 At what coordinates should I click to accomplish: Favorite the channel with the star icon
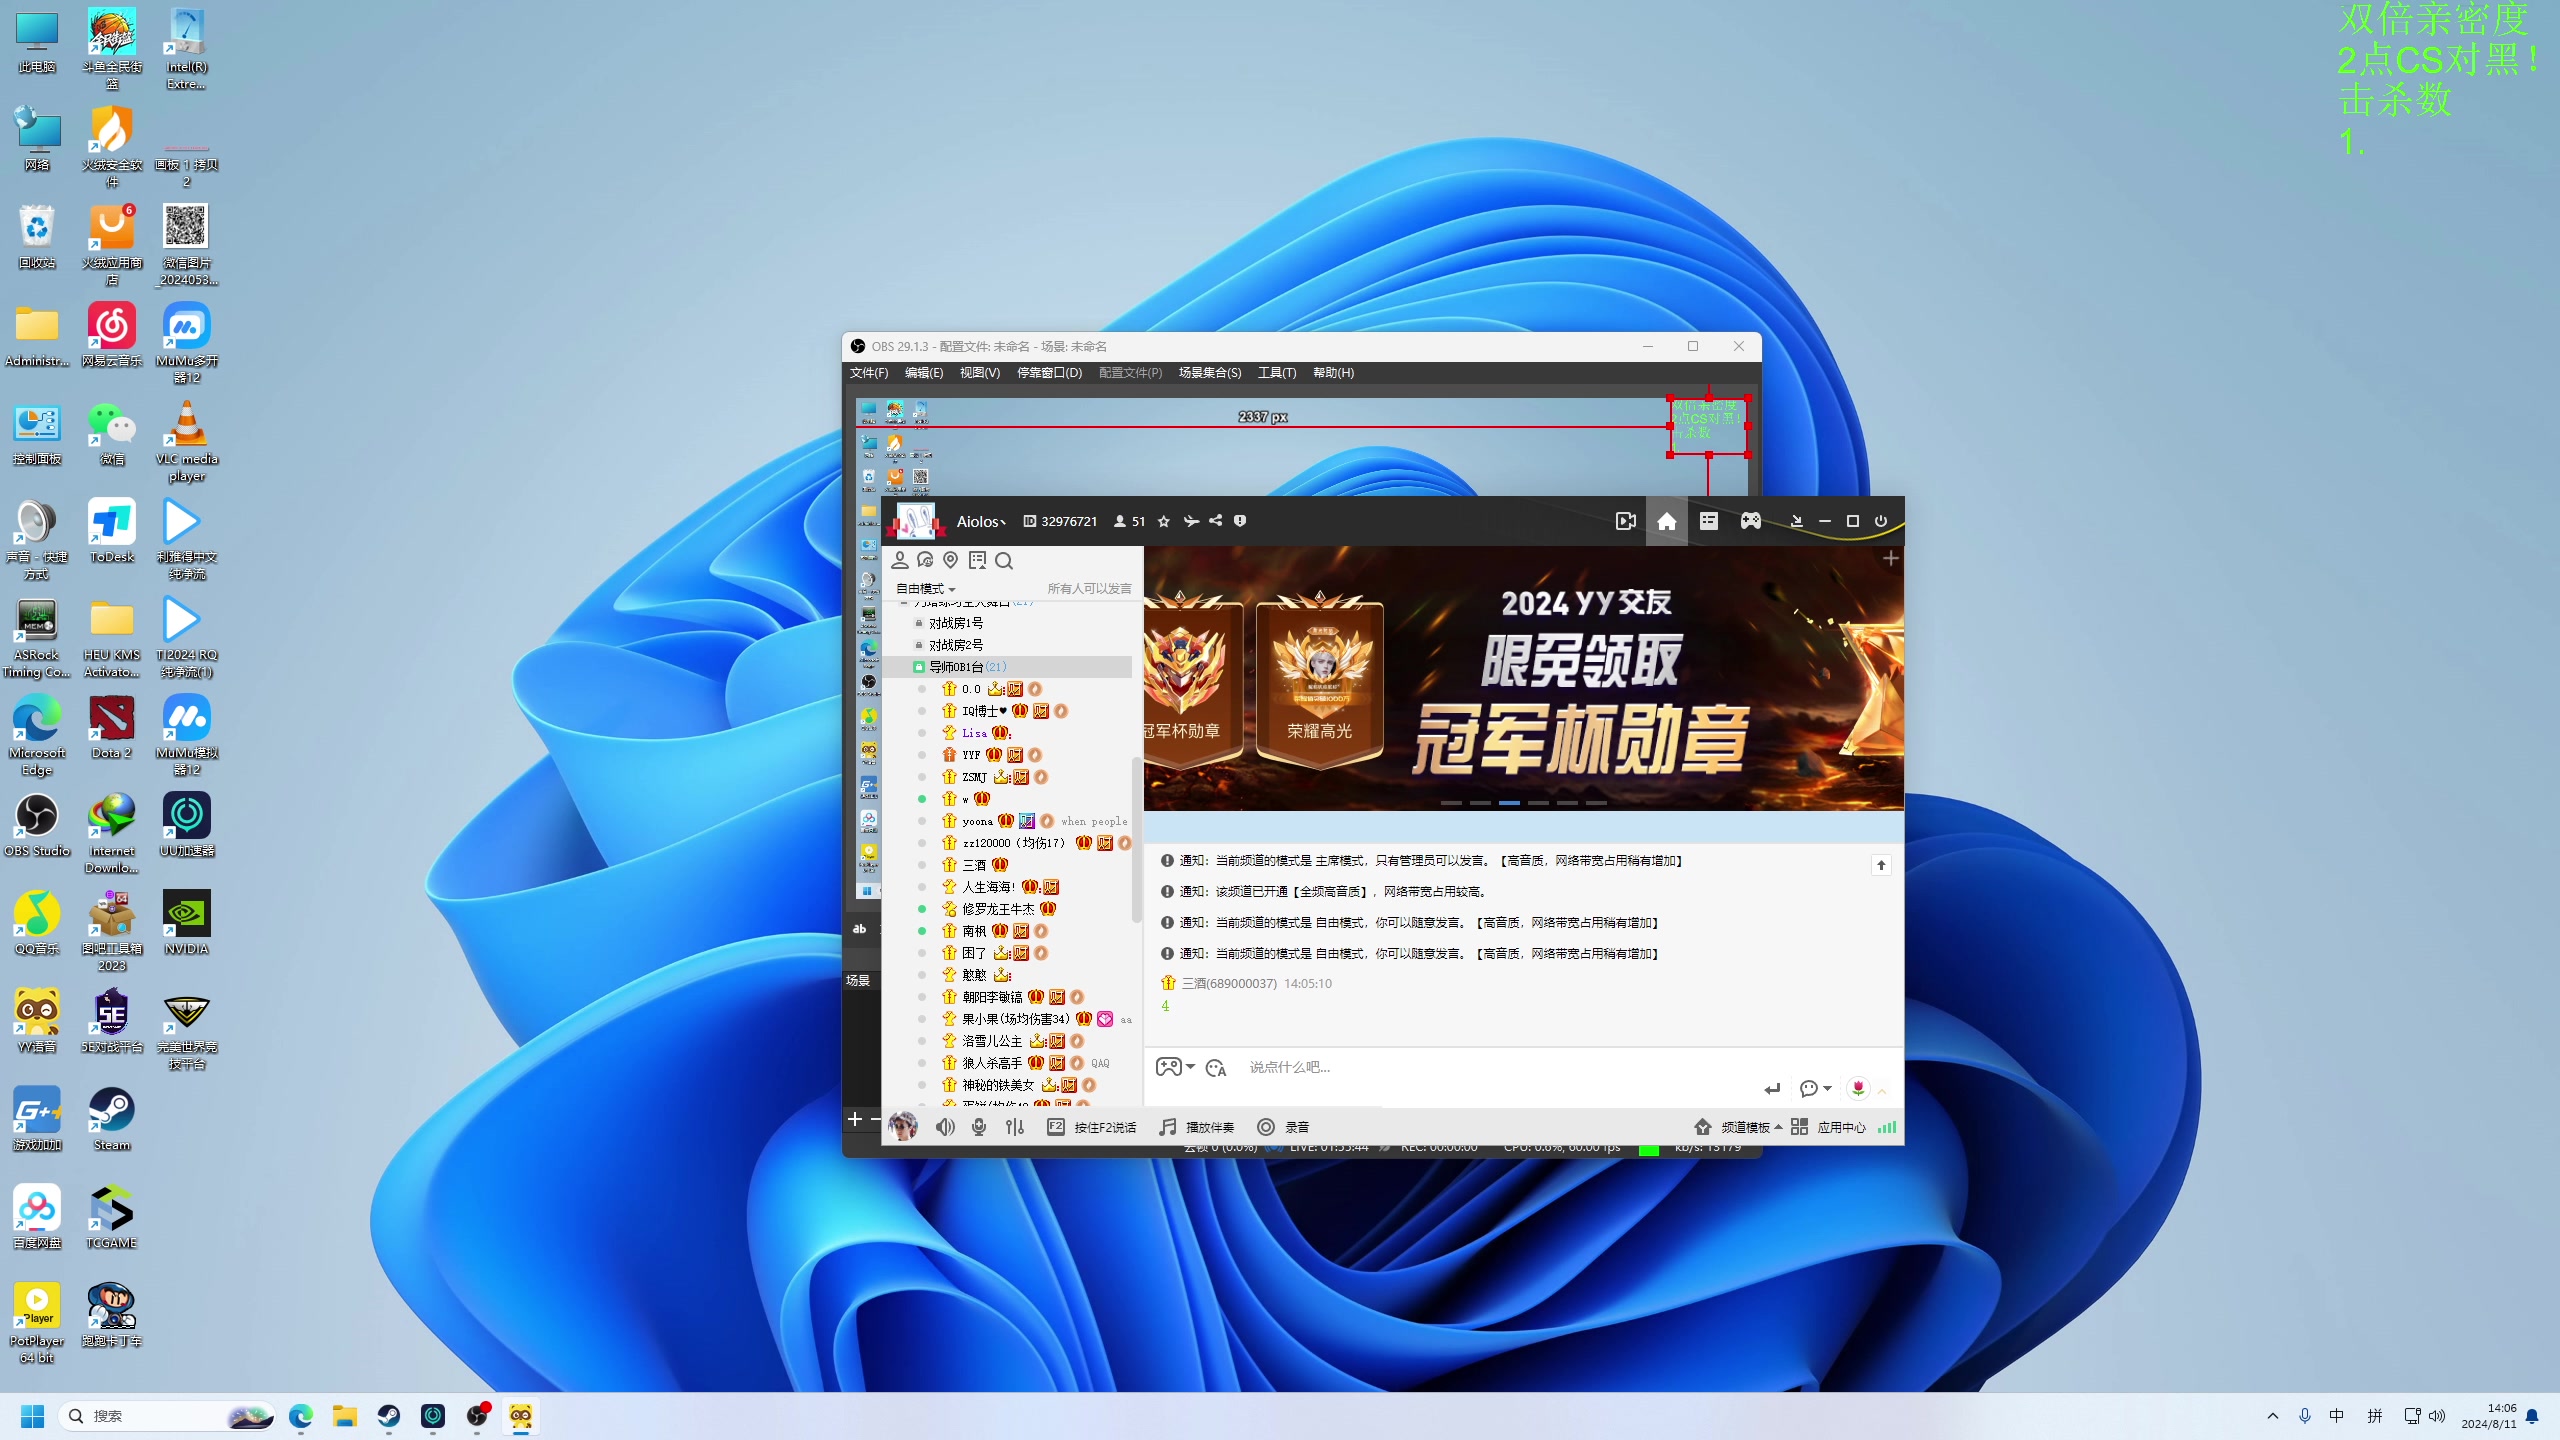[x=1163, y=521]
